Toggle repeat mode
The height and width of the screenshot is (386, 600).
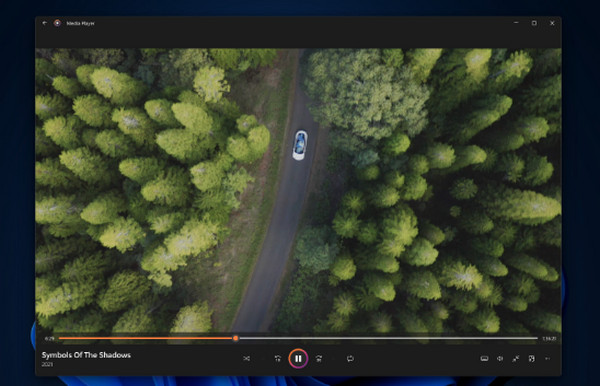point(350,358)
